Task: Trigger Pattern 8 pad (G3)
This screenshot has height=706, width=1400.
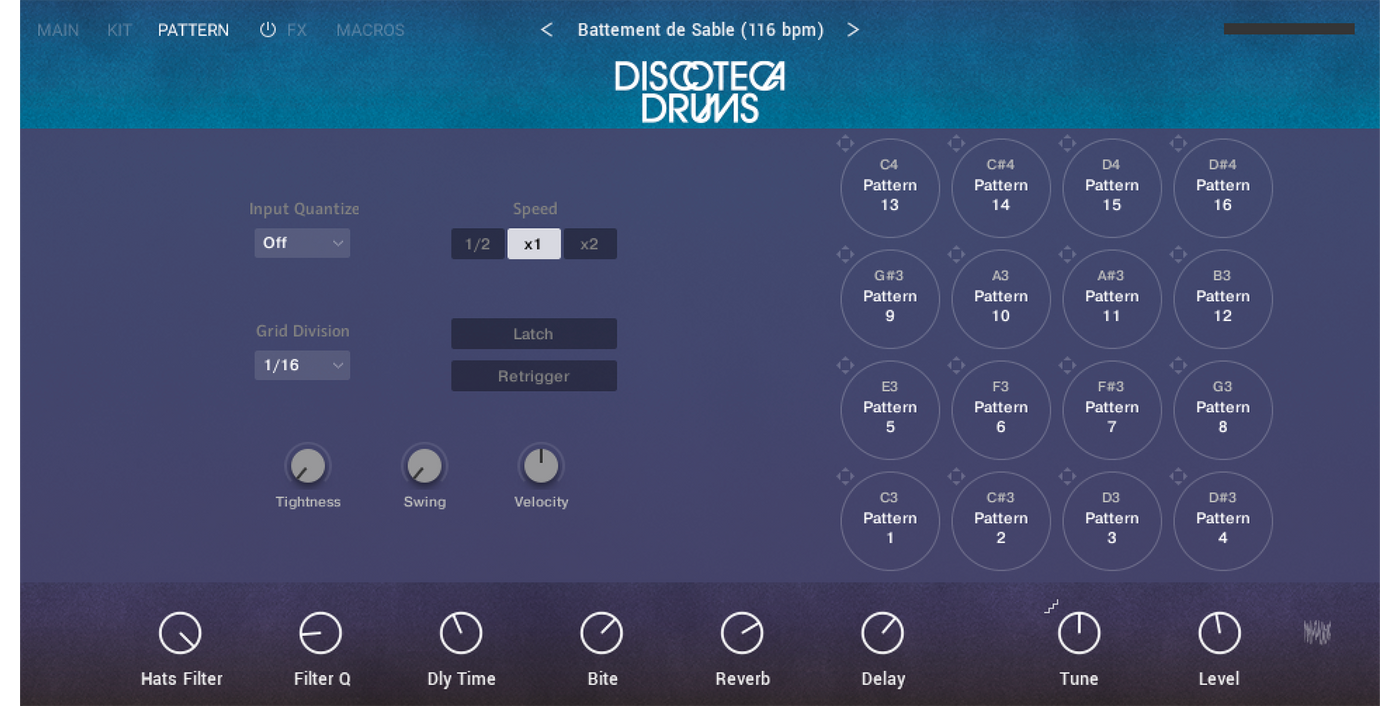Action: point(1223,410)
